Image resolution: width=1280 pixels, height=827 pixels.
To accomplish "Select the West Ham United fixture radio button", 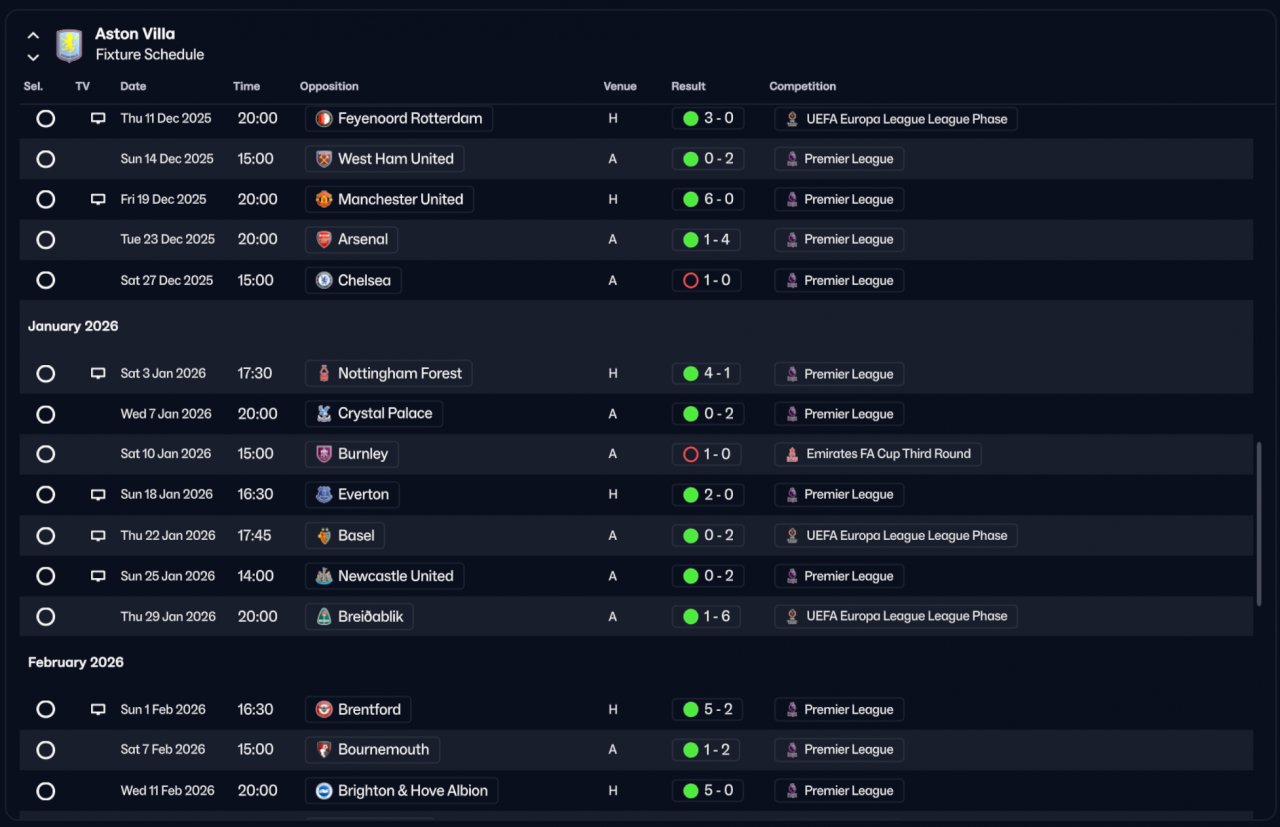I will point(45,159).
